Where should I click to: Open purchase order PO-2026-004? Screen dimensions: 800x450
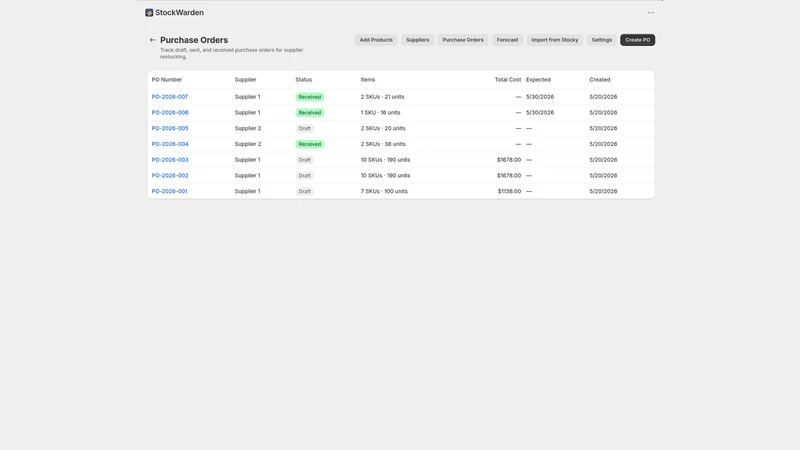pyautogui.click(x=170, y=144)
